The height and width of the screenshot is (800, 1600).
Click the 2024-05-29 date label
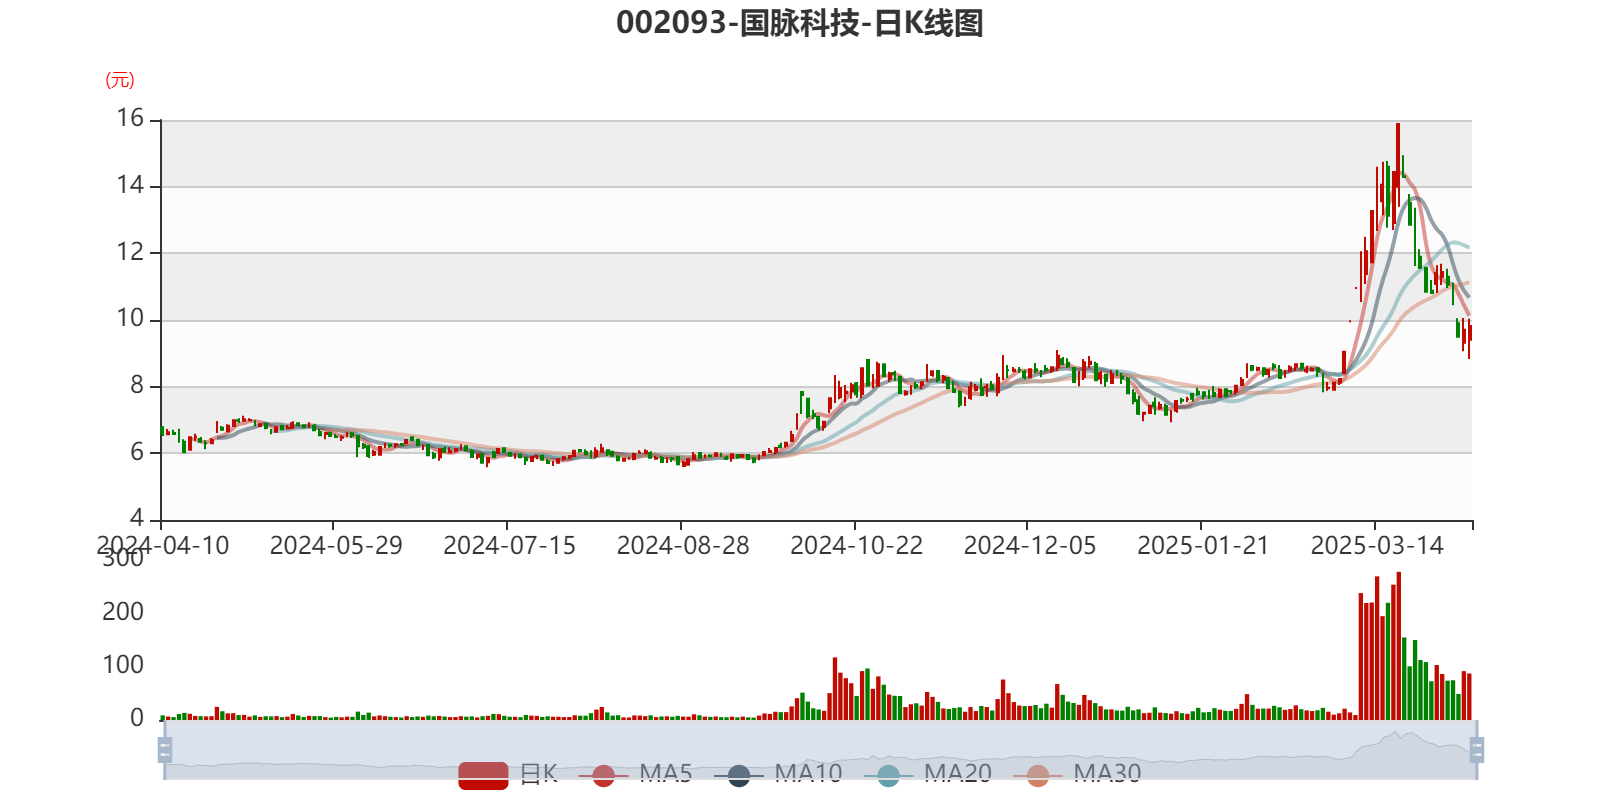click(x=336, y=546)
